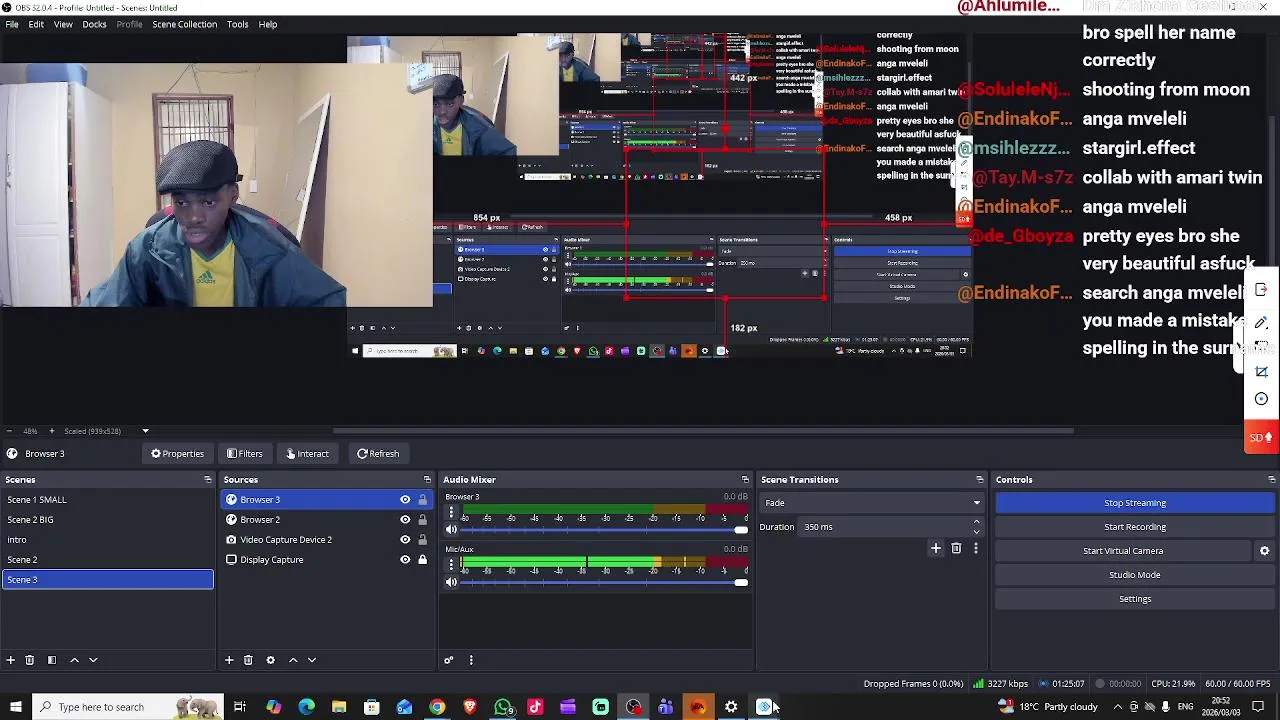
Task: Click Start Virtual Camera button
Action: click(x=1123, y=551)
